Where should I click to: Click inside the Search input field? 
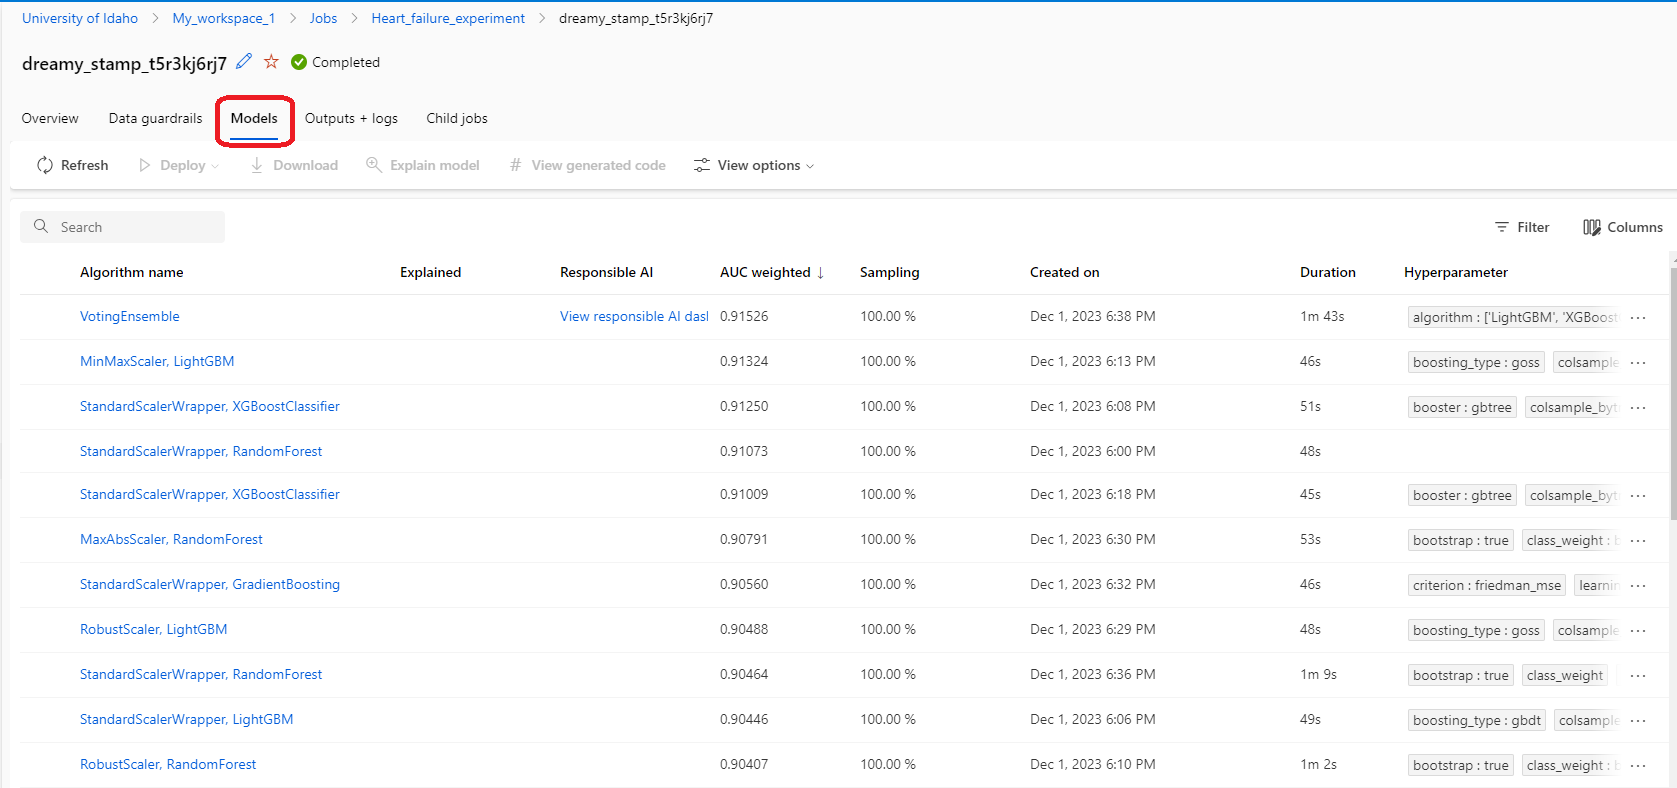(122, 227)
